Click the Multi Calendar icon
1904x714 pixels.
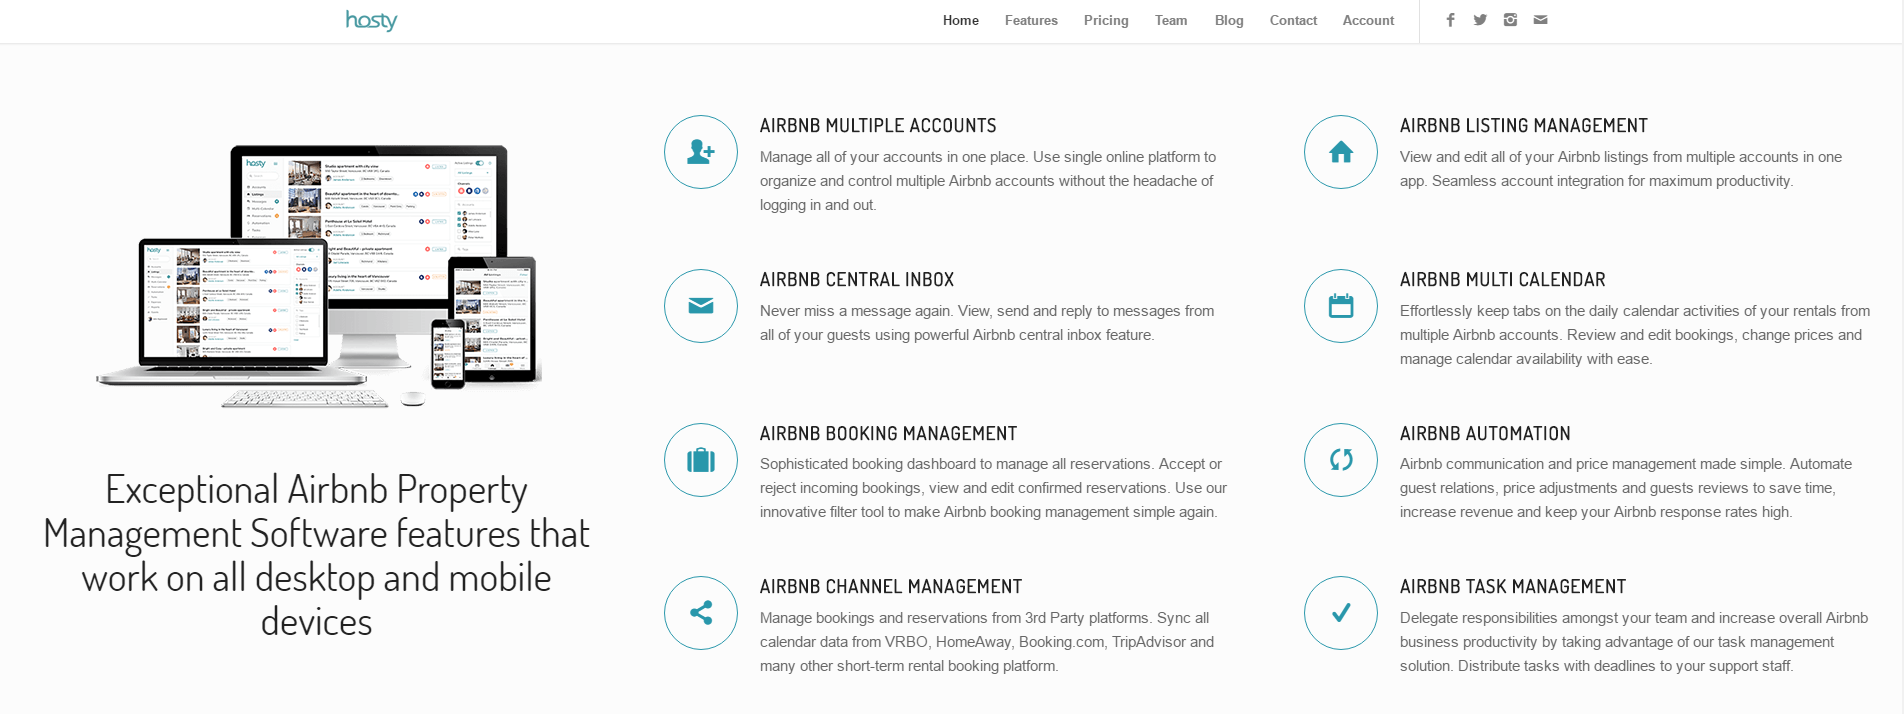[x=1341, y=306]
